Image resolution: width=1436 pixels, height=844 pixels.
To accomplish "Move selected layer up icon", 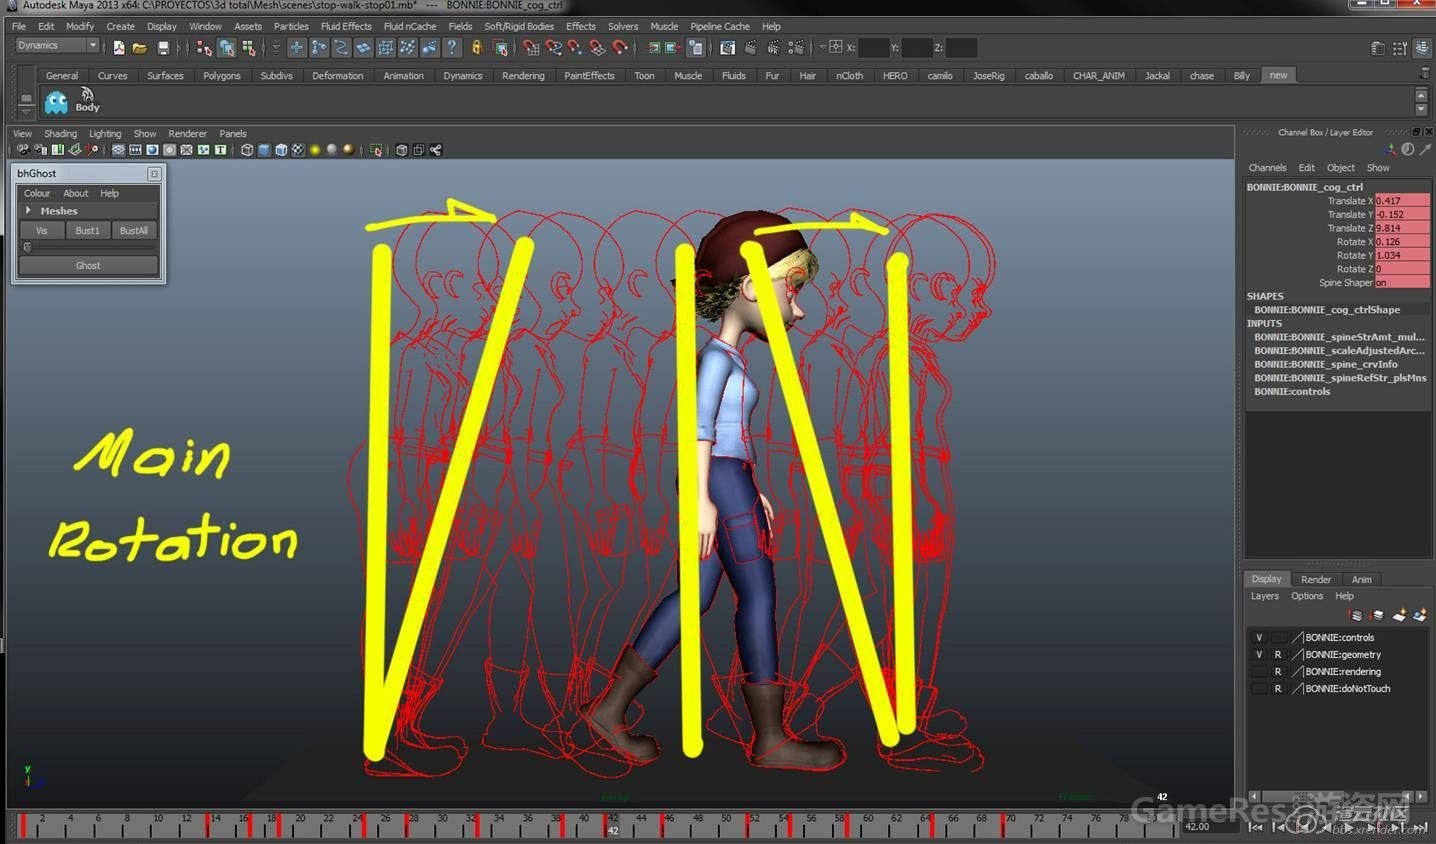I will coord(1357,615).
